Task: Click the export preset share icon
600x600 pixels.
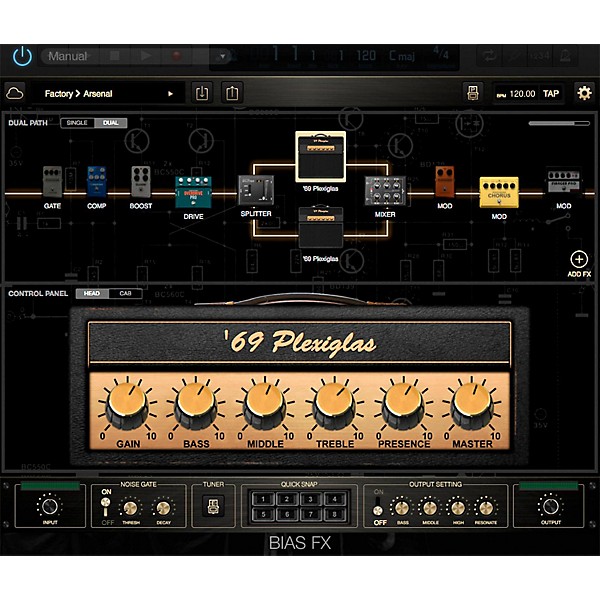Action: (232, 93)
